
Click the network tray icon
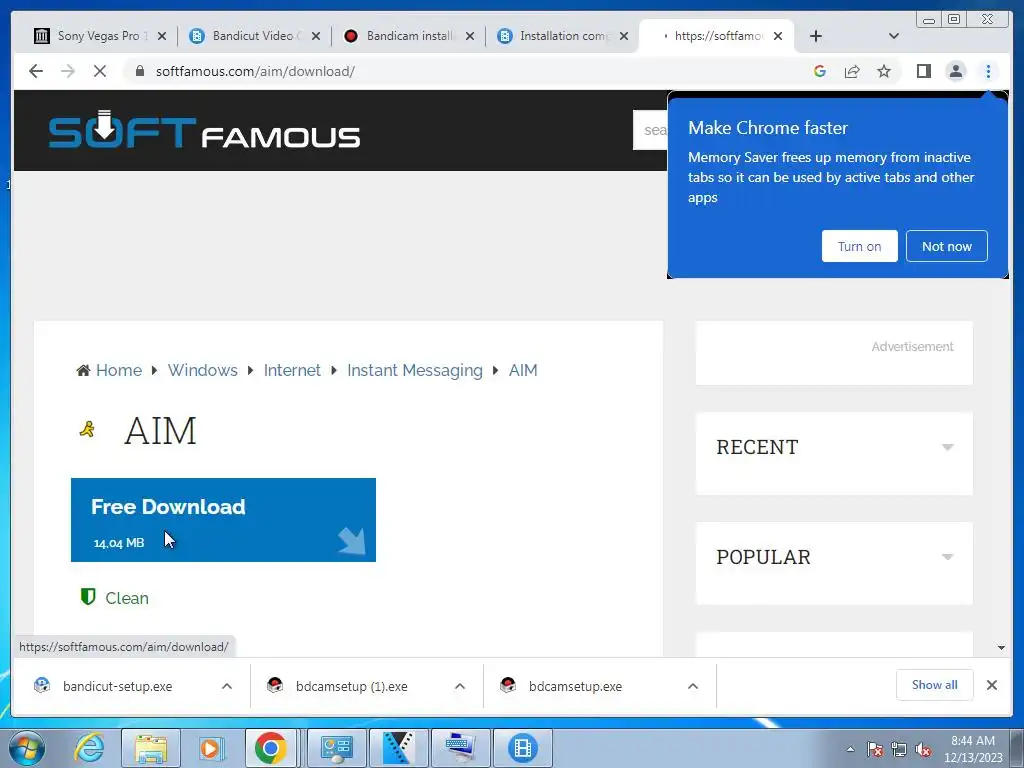point(899,749)
